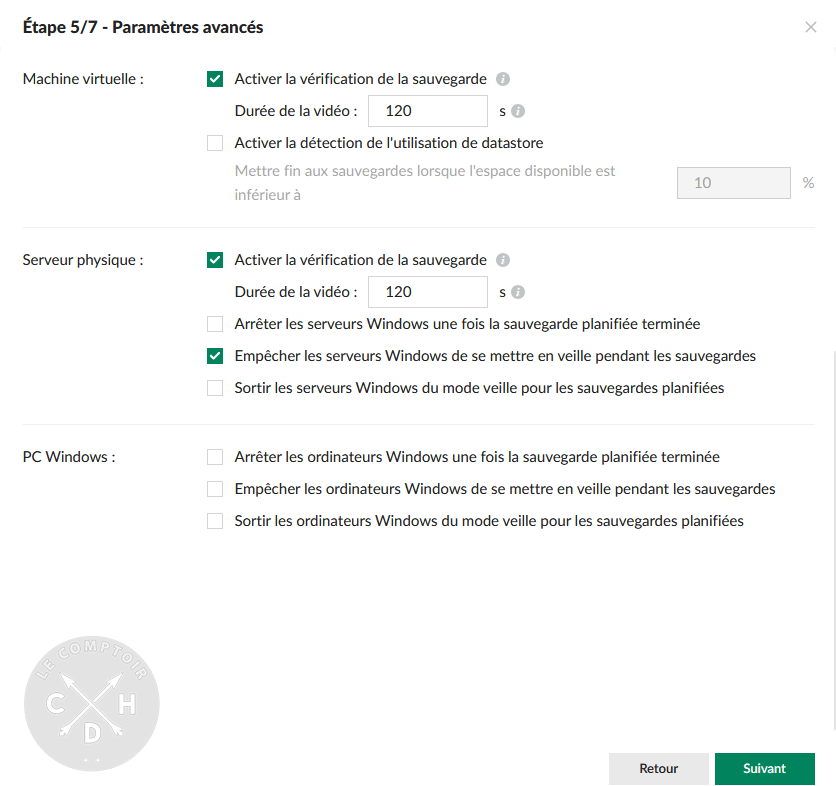Click the datastore percentage threshold field
This screenshot has width=836, height=786.
tap(733, 183)
